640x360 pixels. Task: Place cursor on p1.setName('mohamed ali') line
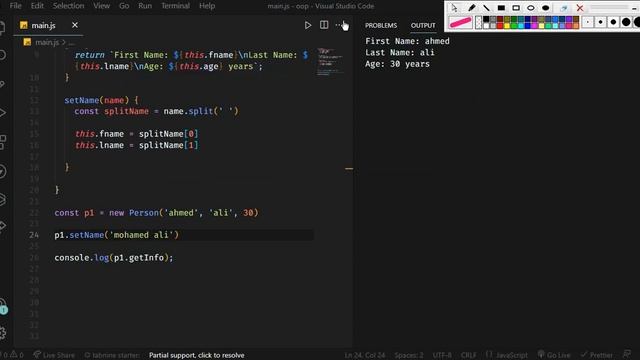[116, 235]
